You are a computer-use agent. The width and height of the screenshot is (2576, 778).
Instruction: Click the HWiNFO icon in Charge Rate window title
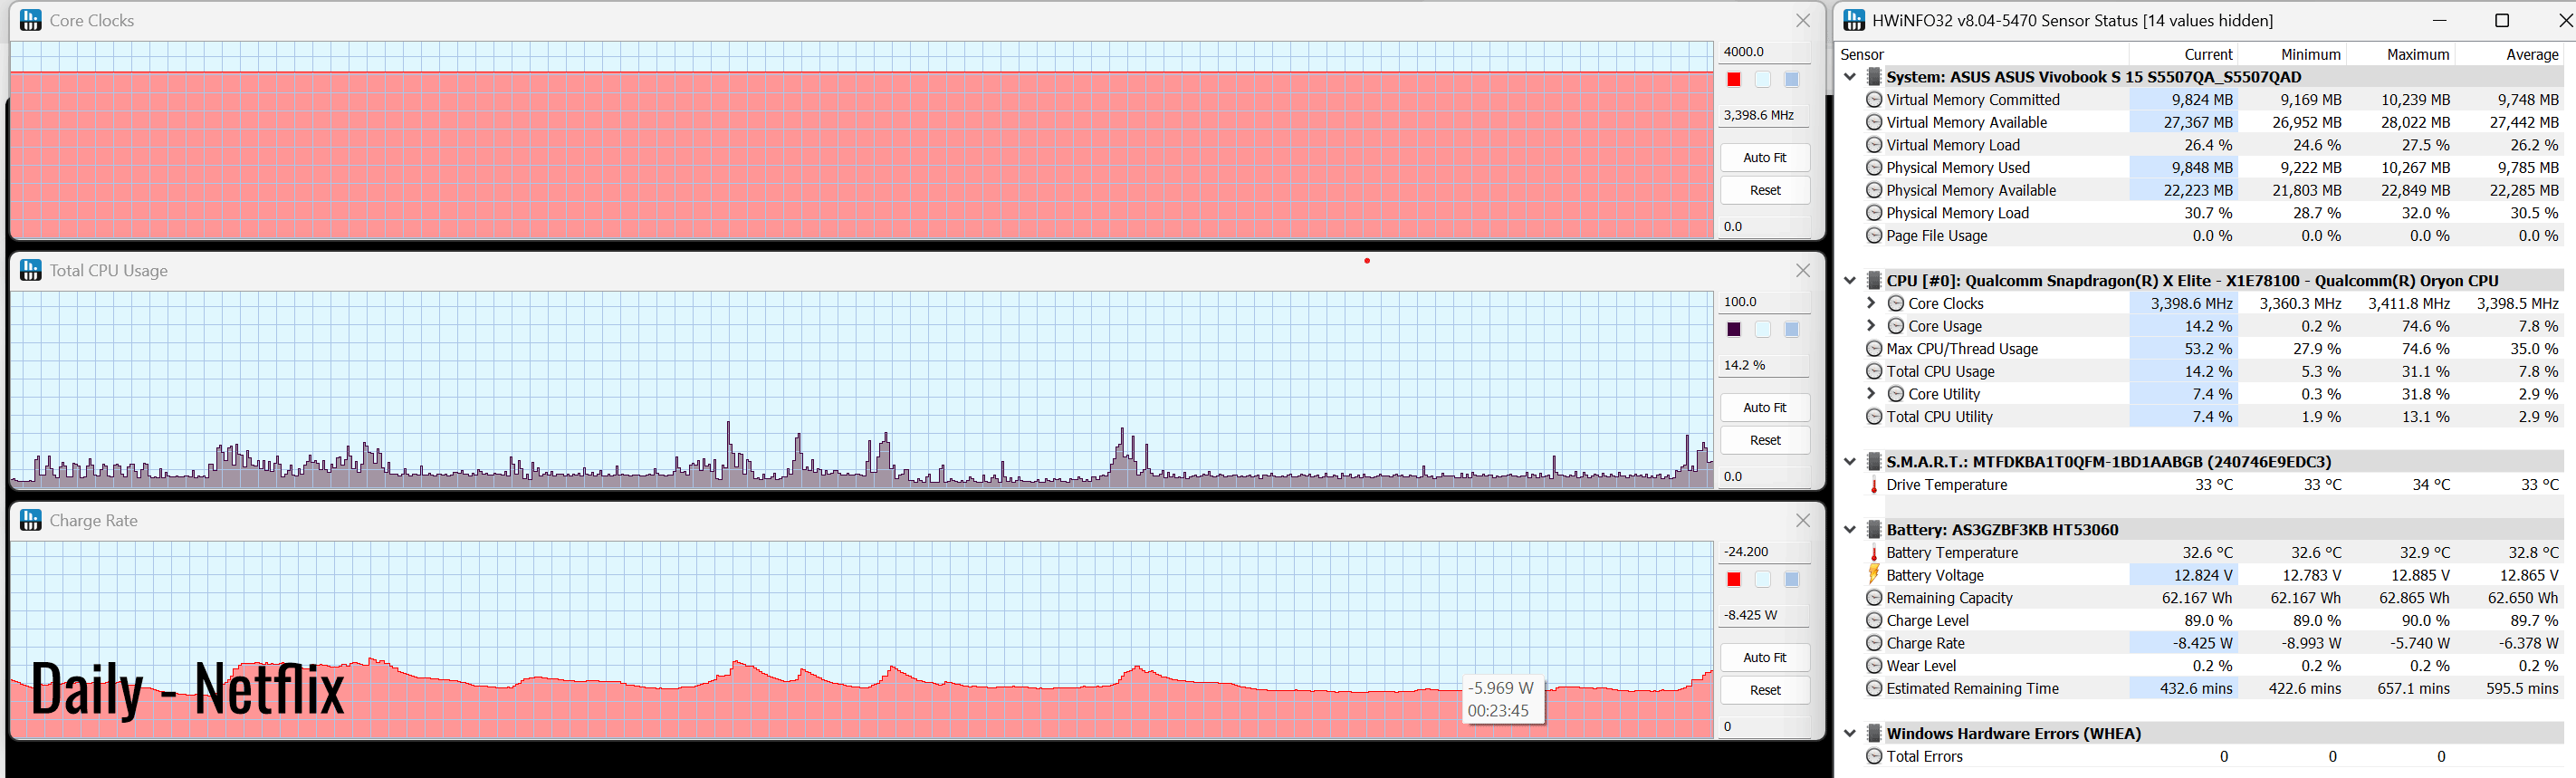[31, 520]
